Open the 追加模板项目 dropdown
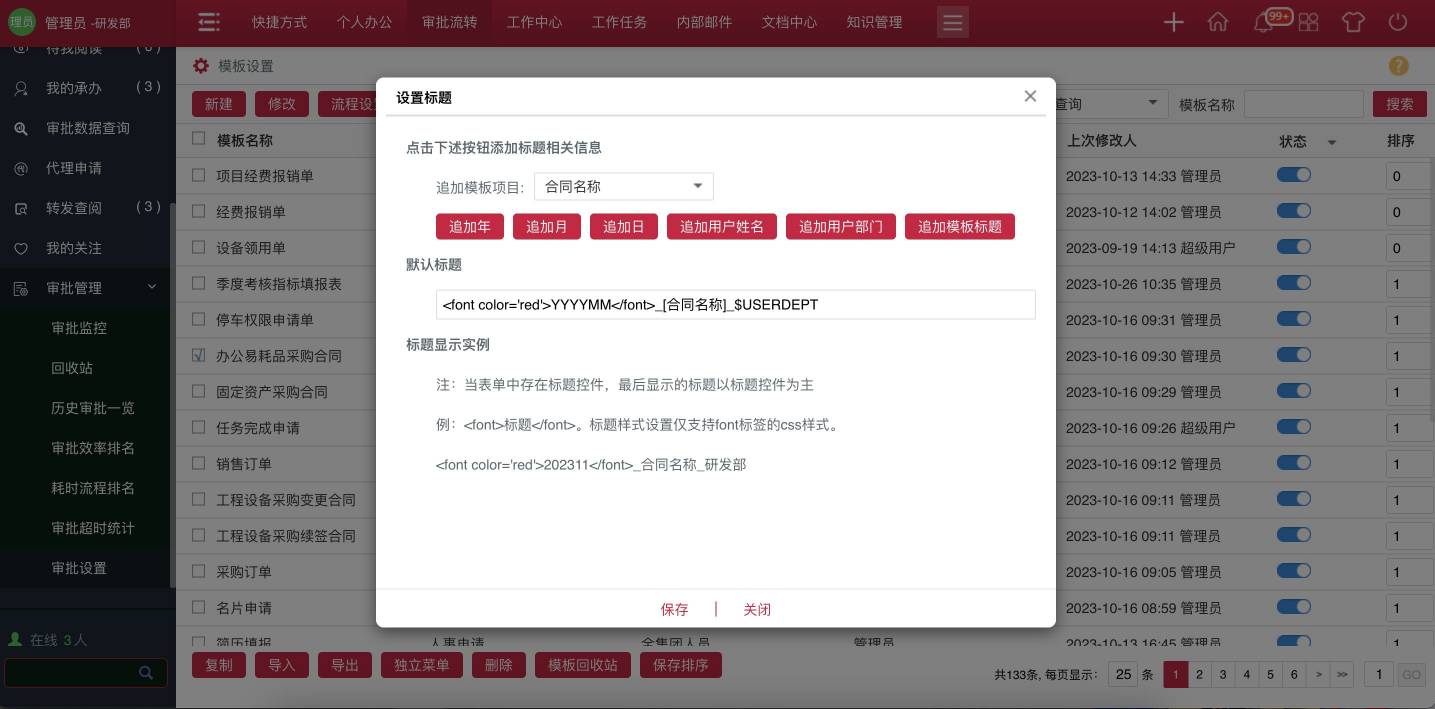The height and width of the screenshot is (709, 1435). pos(624,186)
